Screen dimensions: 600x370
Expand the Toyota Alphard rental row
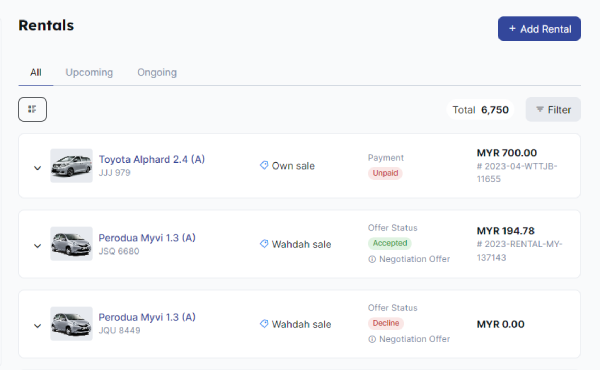click(38, 168)
